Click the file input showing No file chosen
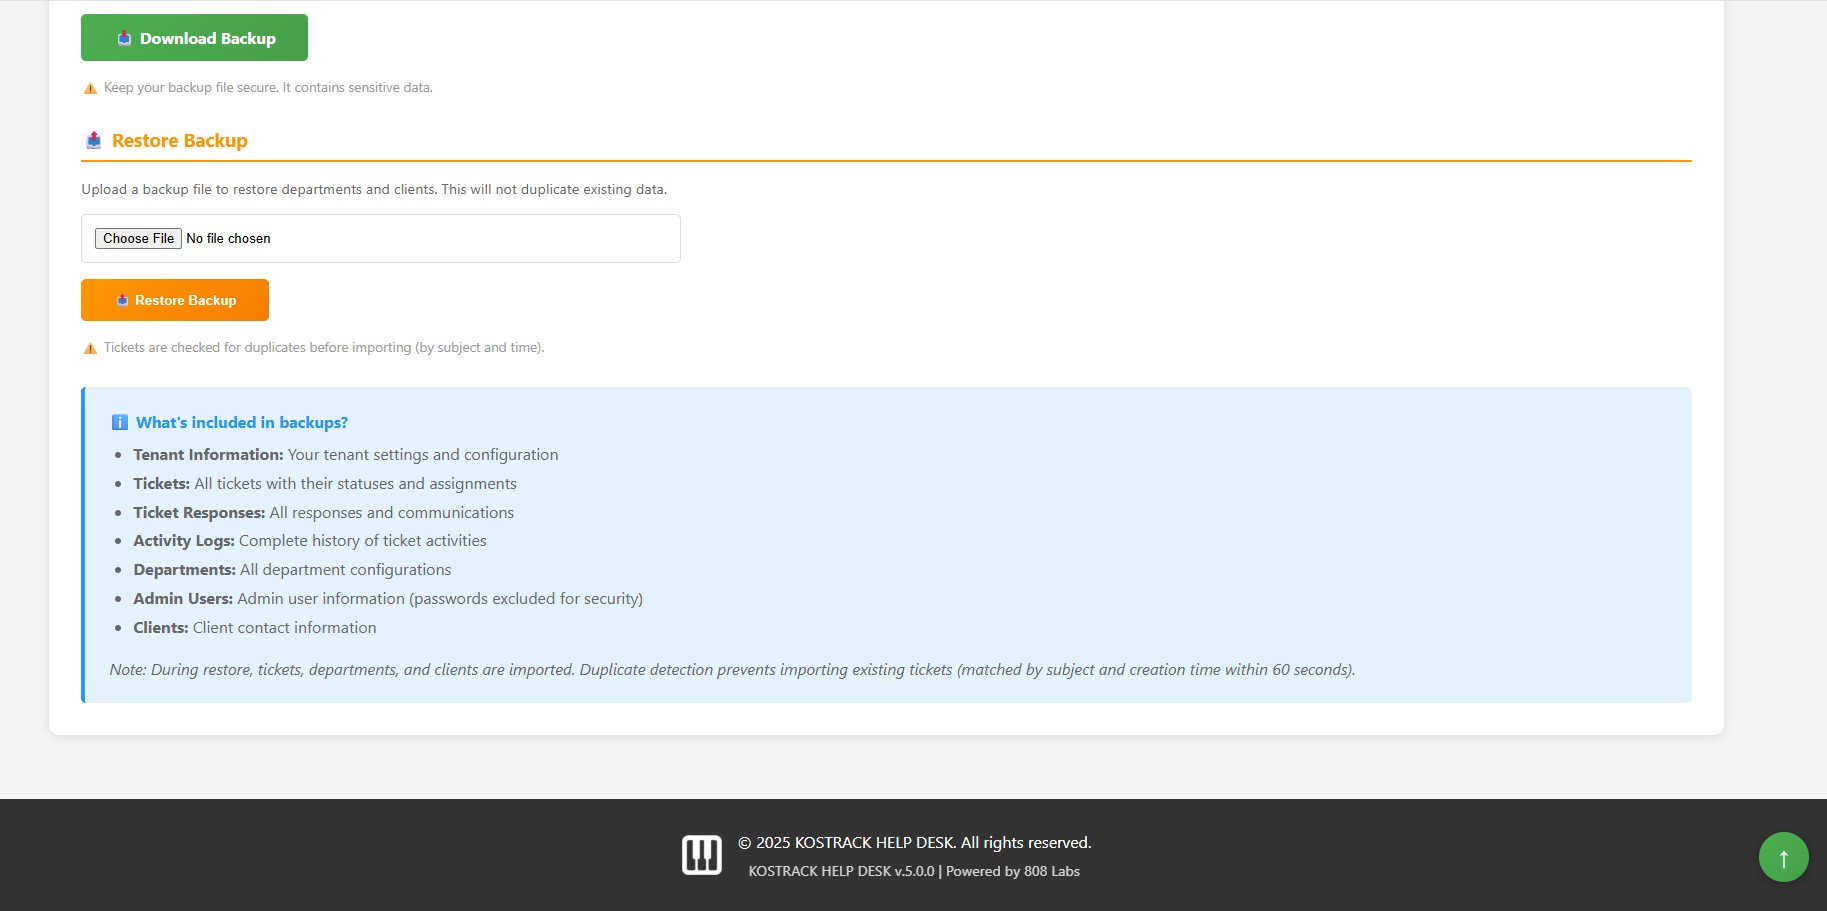This screenshot has width=1827, height=911. (x=380, y=238)
